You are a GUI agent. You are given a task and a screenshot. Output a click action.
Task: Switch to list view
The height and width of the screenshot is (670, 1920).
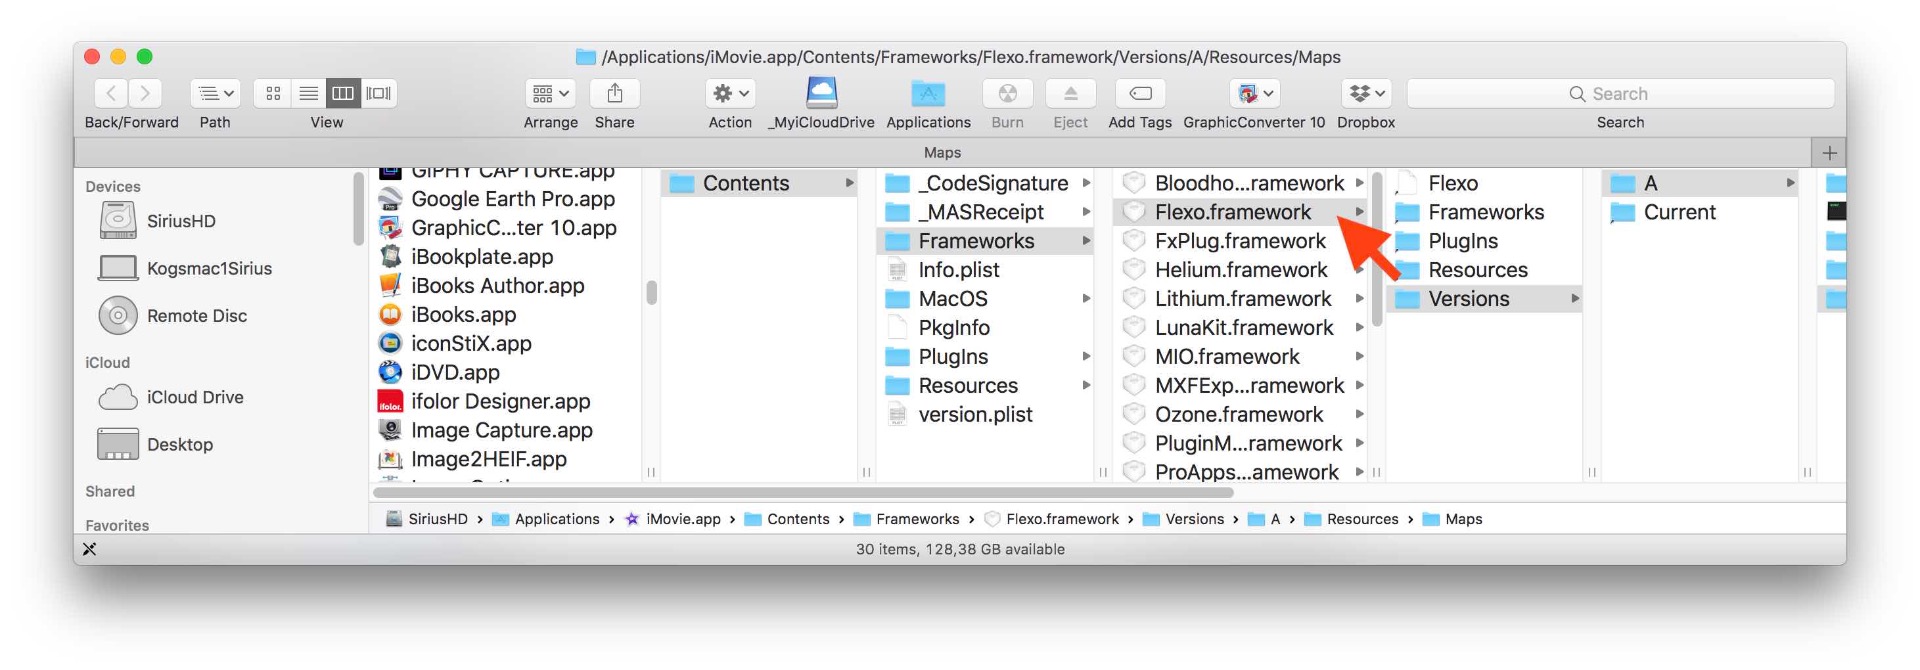[309, 93]
